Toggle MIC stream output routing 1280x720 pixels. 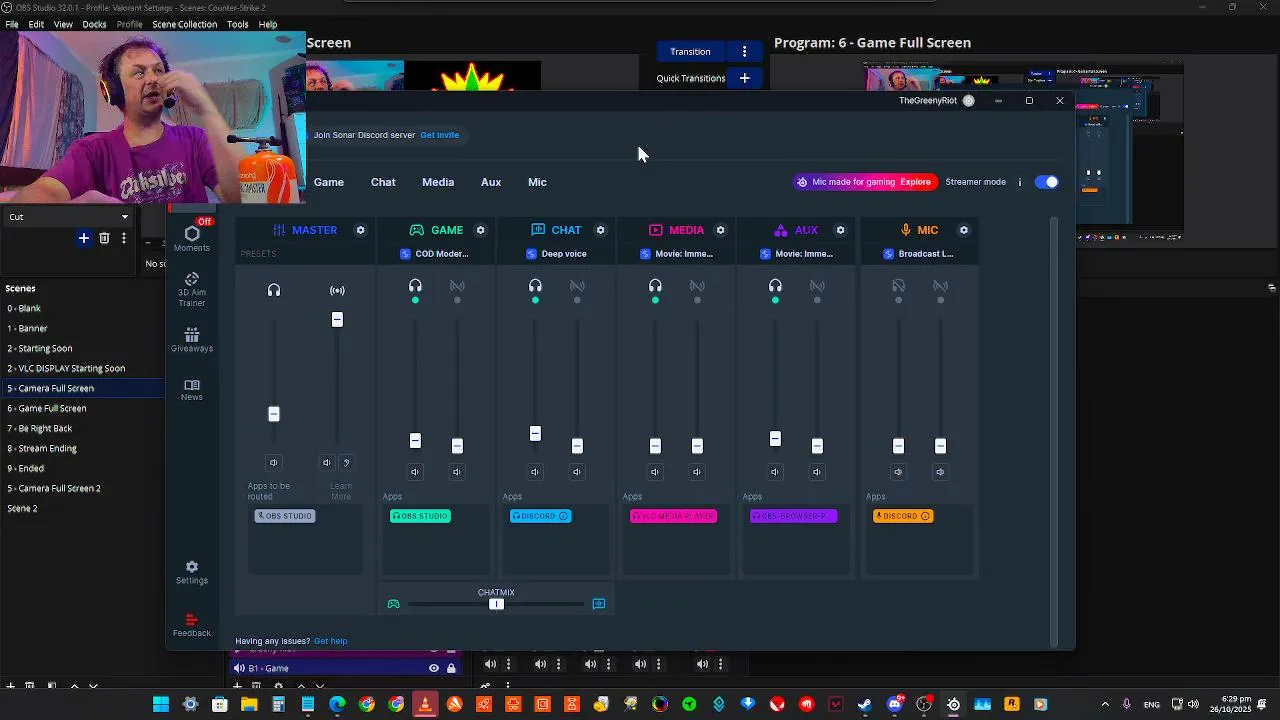(940, 287)
